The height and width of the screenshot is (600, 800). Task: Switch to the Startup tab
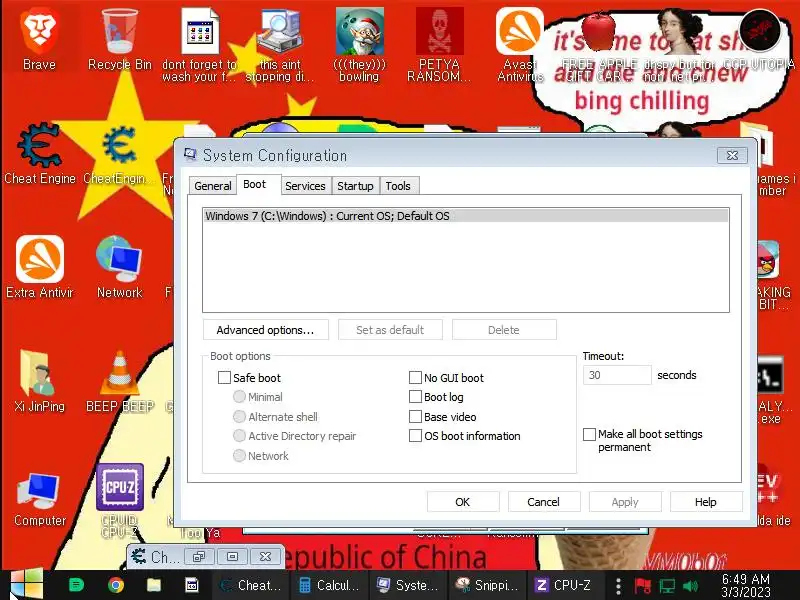pyautogui.click(x=355, y=186)
